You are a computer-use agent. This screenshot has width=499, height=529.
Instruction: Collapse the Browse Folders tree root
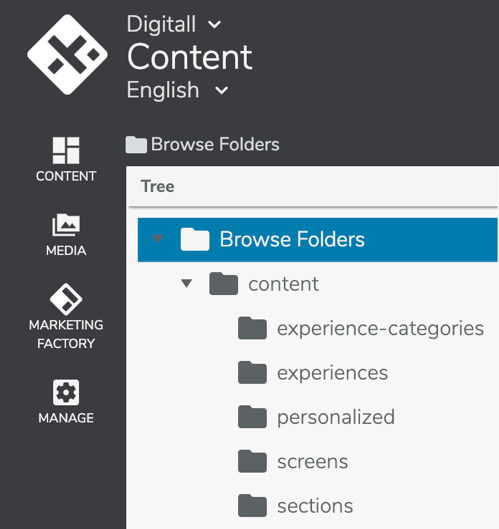pyautogui.click(x=158, y=239)
